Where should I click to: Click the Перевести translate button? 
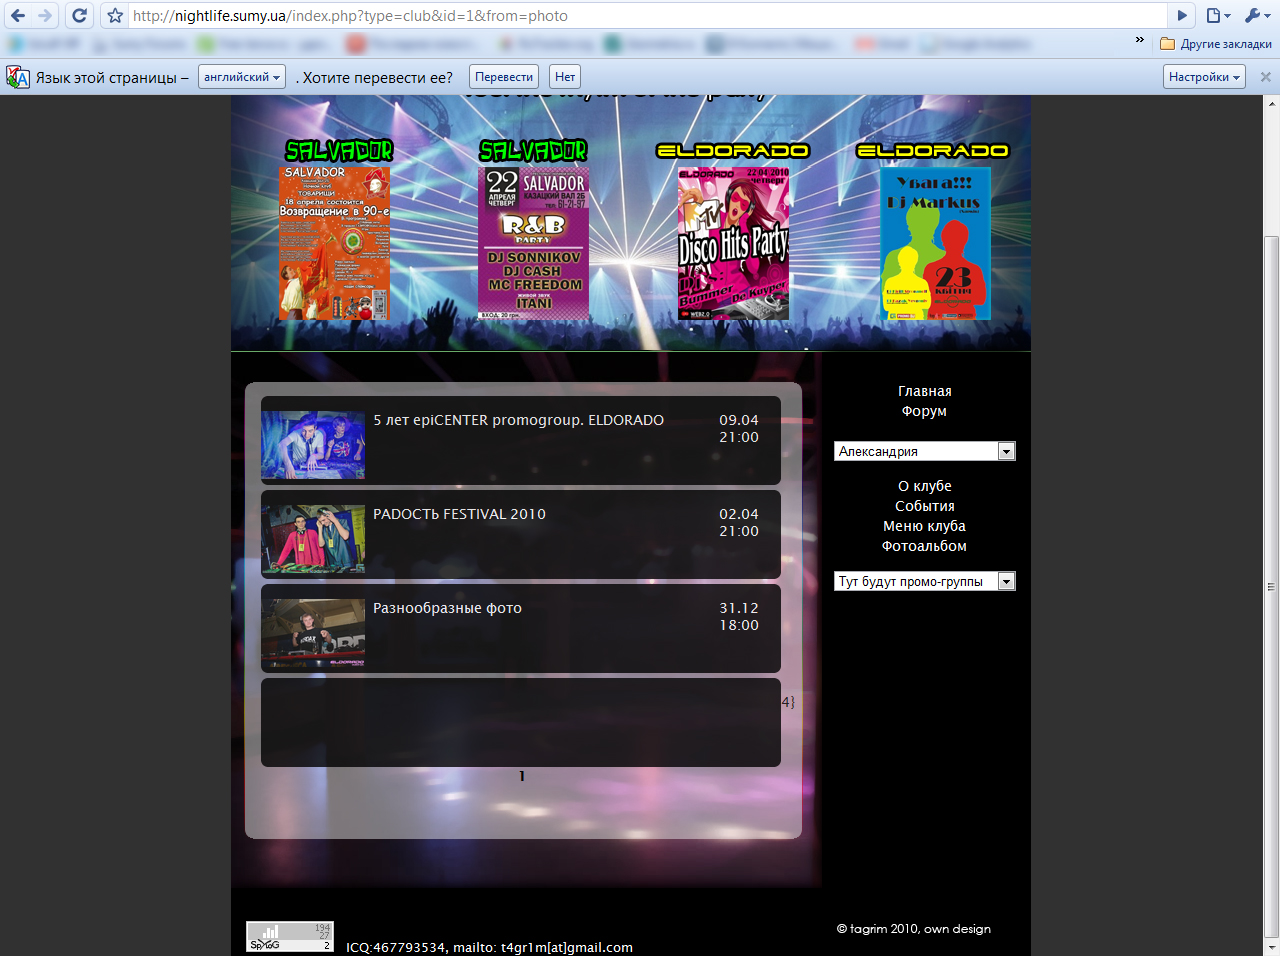click(504, 77)
